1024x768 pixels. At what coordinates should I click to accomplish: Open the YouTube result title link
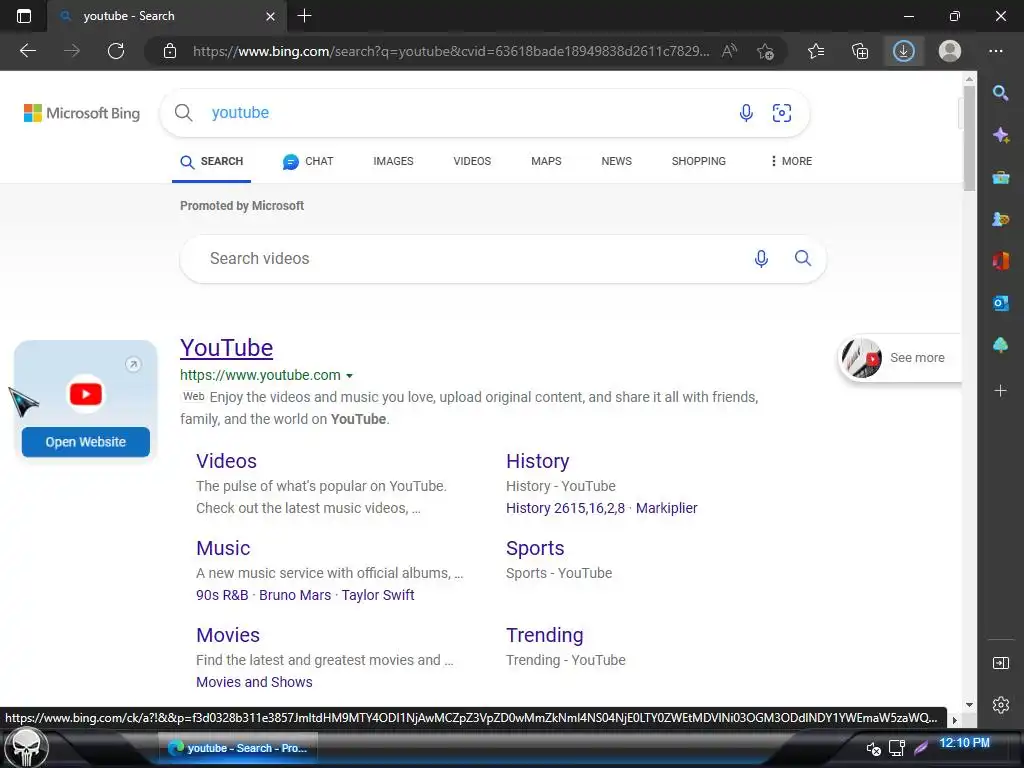227,348
